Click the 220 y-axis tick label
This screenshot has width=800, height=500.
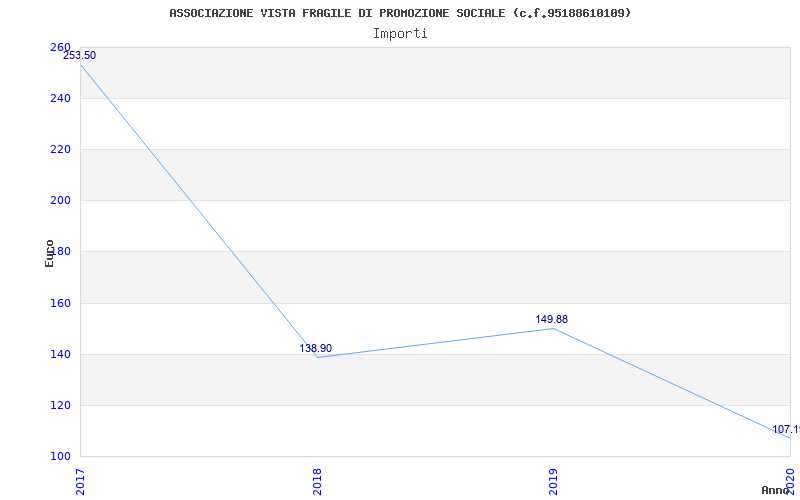60,149
